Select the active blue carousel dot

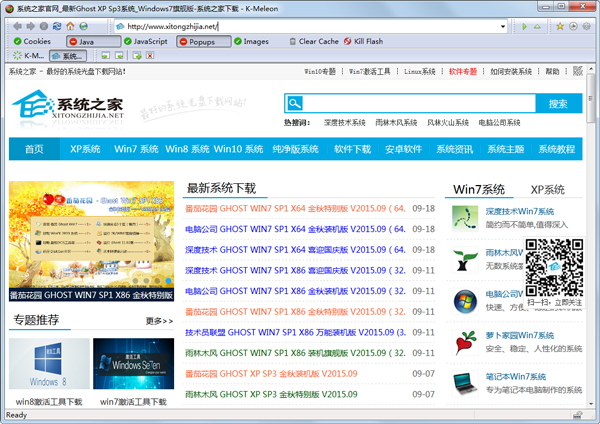pyautogui.click(x=168, y=281)
